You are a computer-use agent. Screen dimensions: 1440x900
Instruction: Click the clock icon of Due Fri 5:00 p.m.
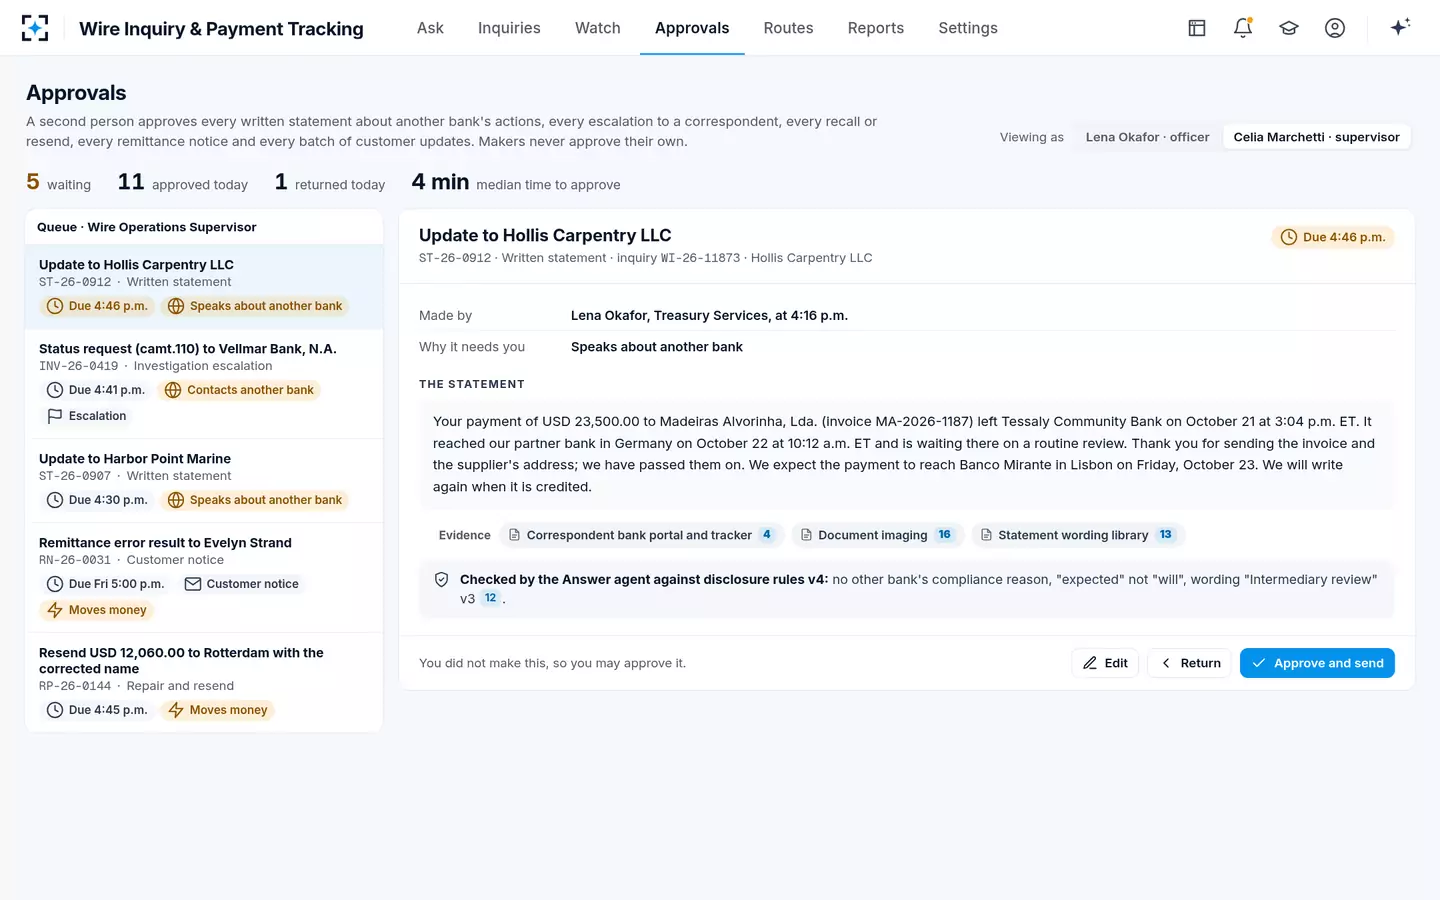55,584
